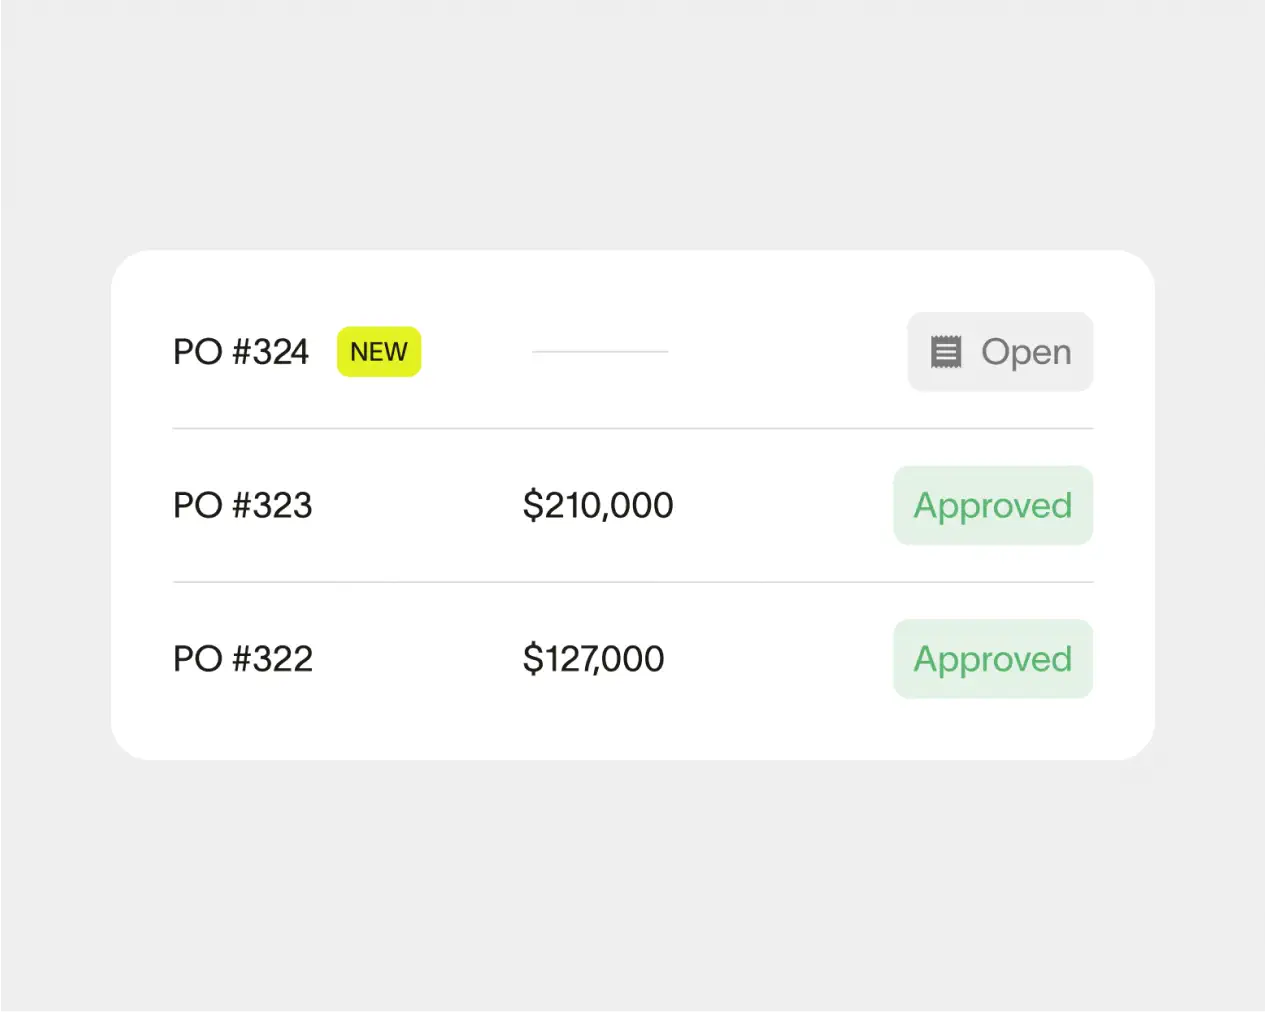Click the Approved status pill for PO #322
Image resolution: width=1265 pixels, height=1012 pixels.
992,658
